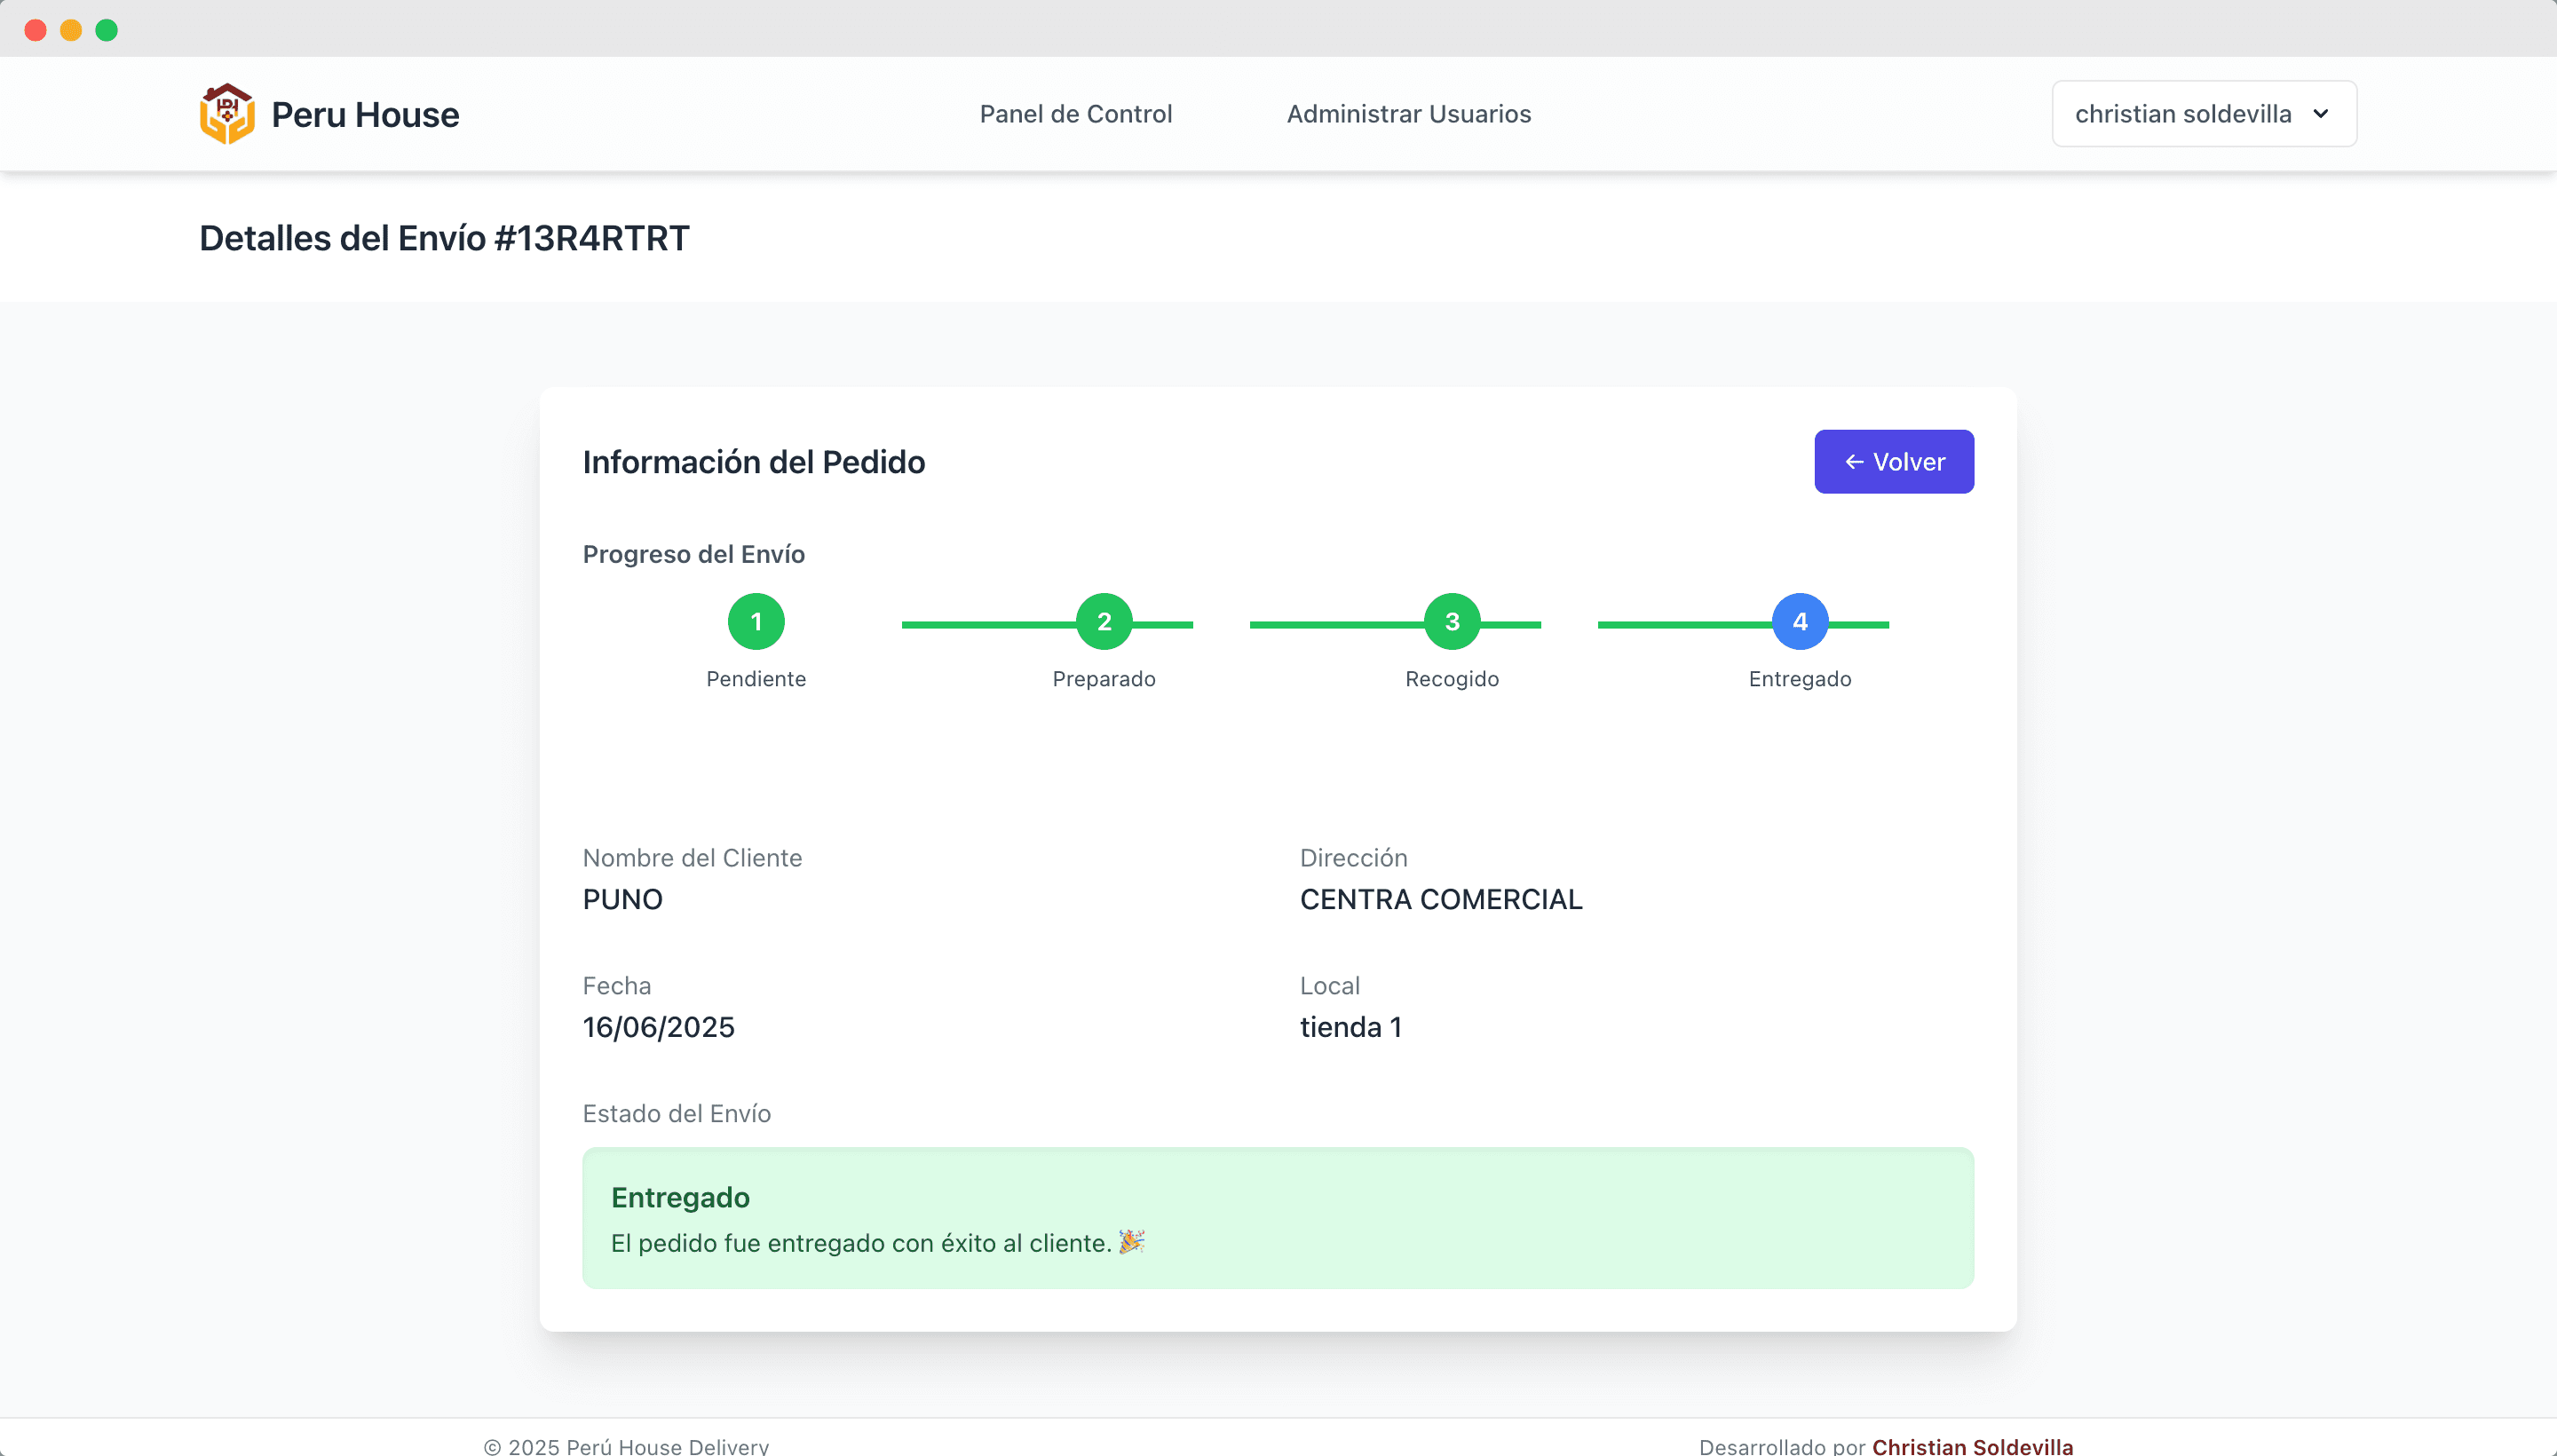
Task: Click the macOS green fullscreen window button
Action: click(106, 30)
